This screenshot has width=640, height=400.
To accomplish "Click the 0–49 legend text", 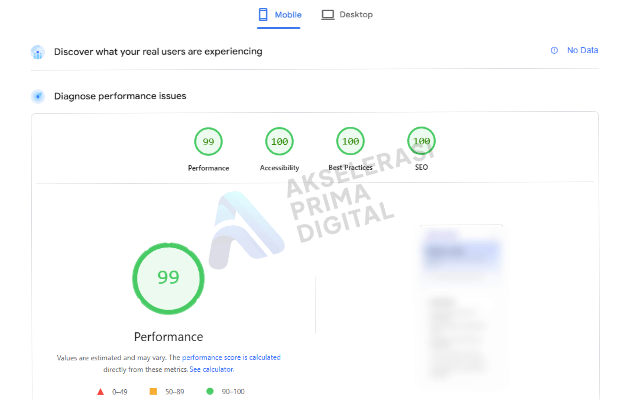I will tap(120, 392).
